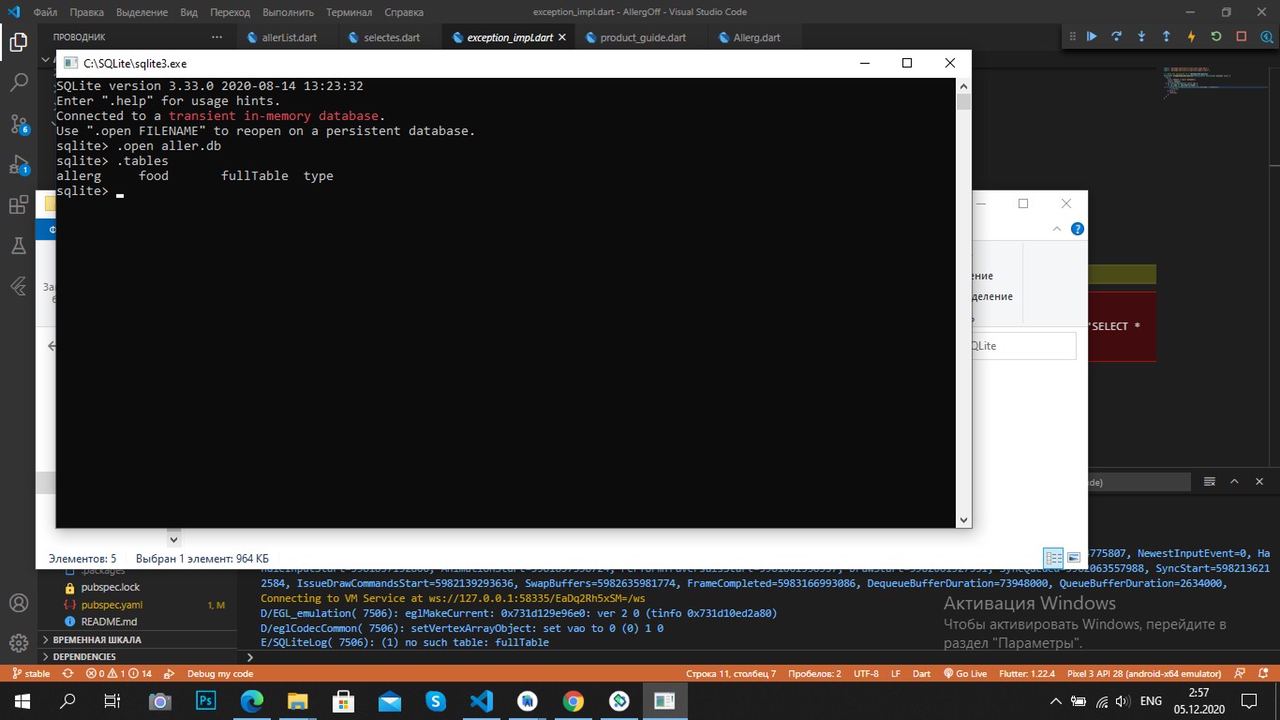Open the Вид menu
The height and width of the screenshot is (720, 1280).
[x=189, y=12]
